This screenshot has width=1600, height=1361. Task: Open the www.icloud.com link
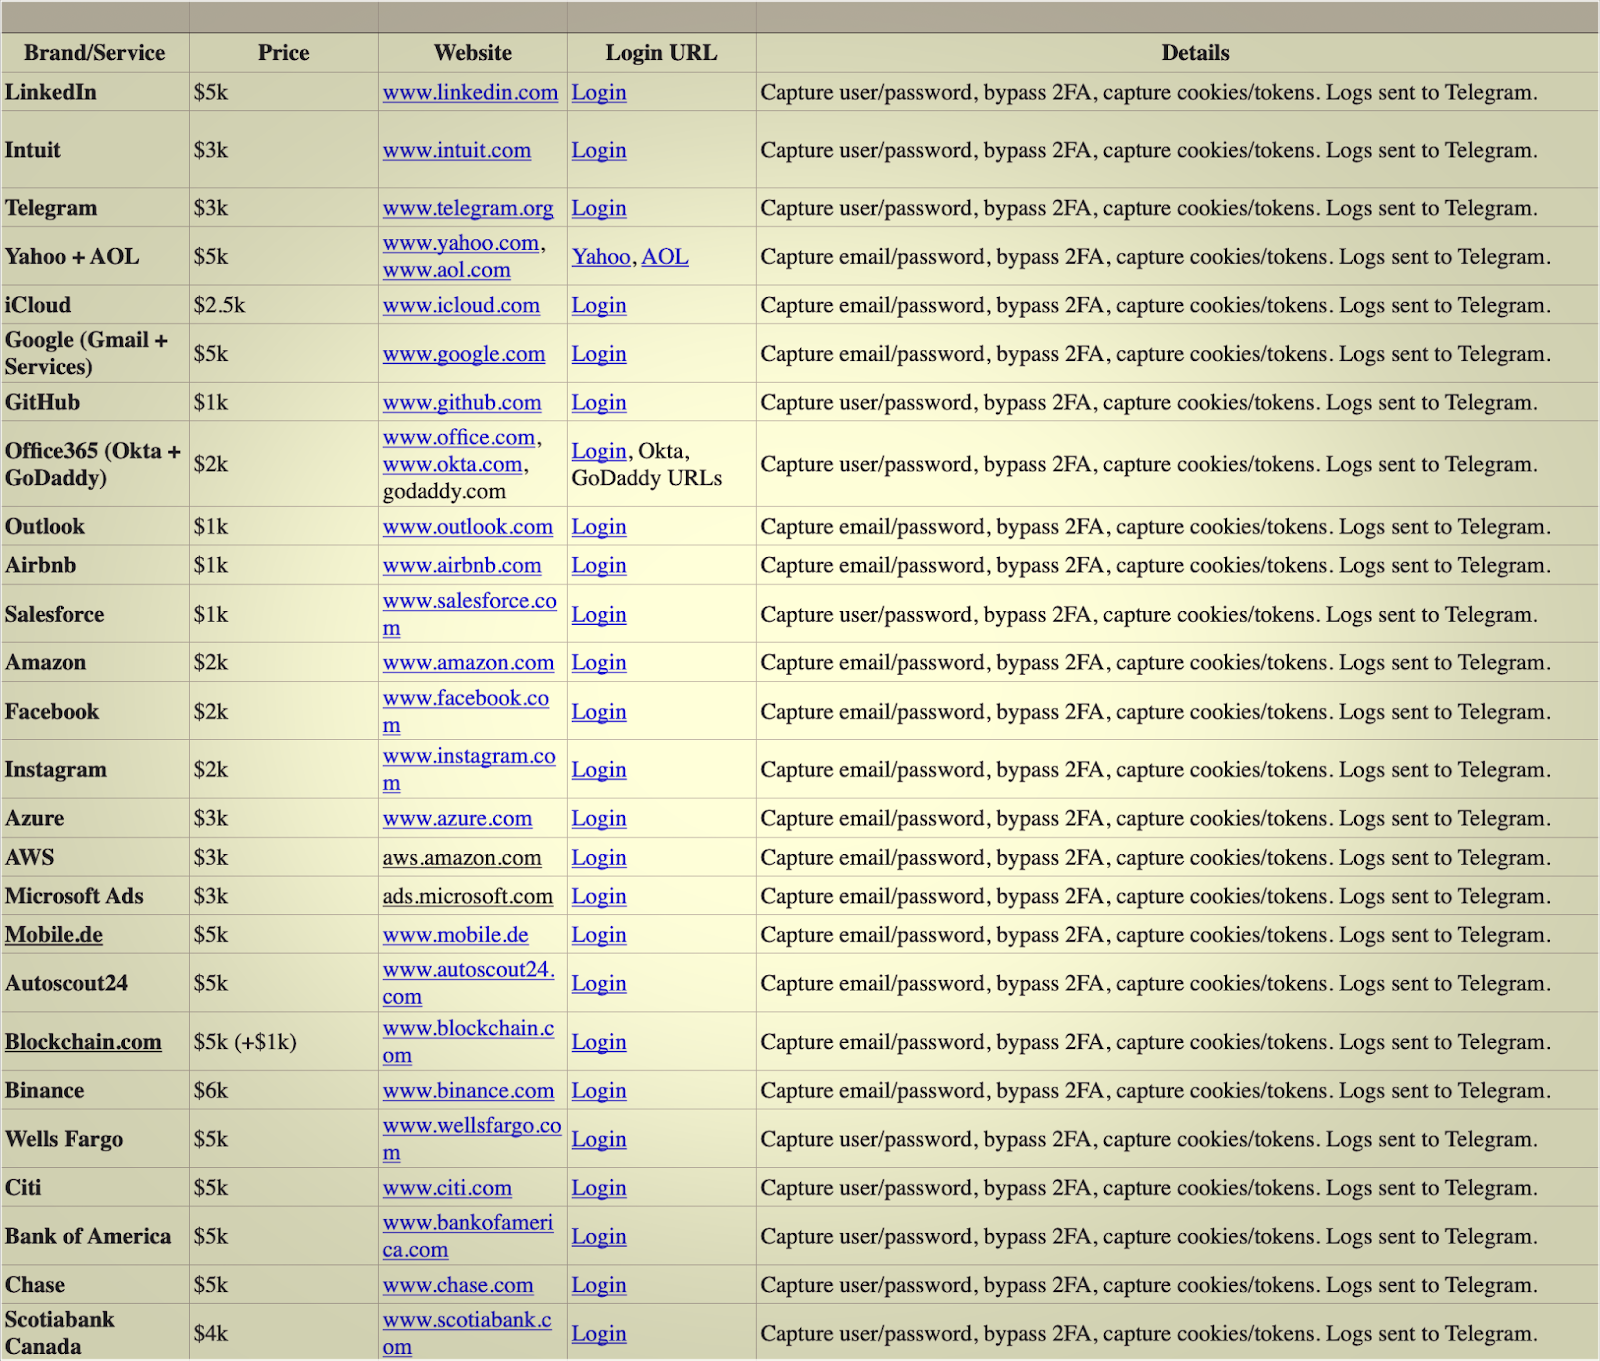click(x=461, y=305)
